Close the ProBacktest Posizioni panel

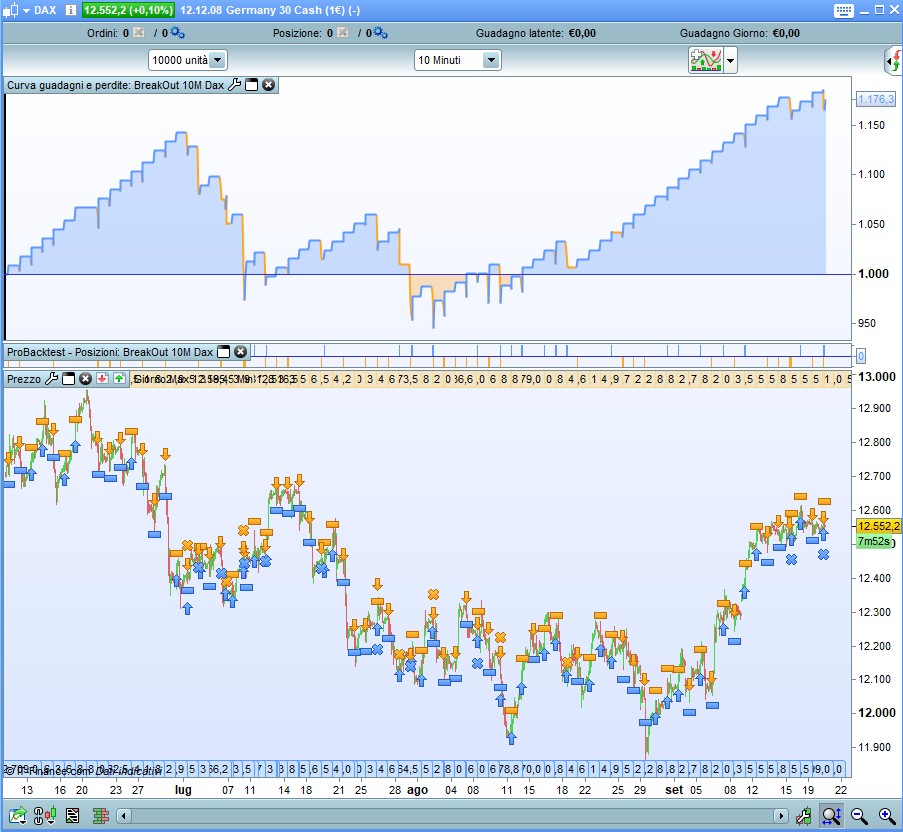pyautogui.click(x=241, y=352)
